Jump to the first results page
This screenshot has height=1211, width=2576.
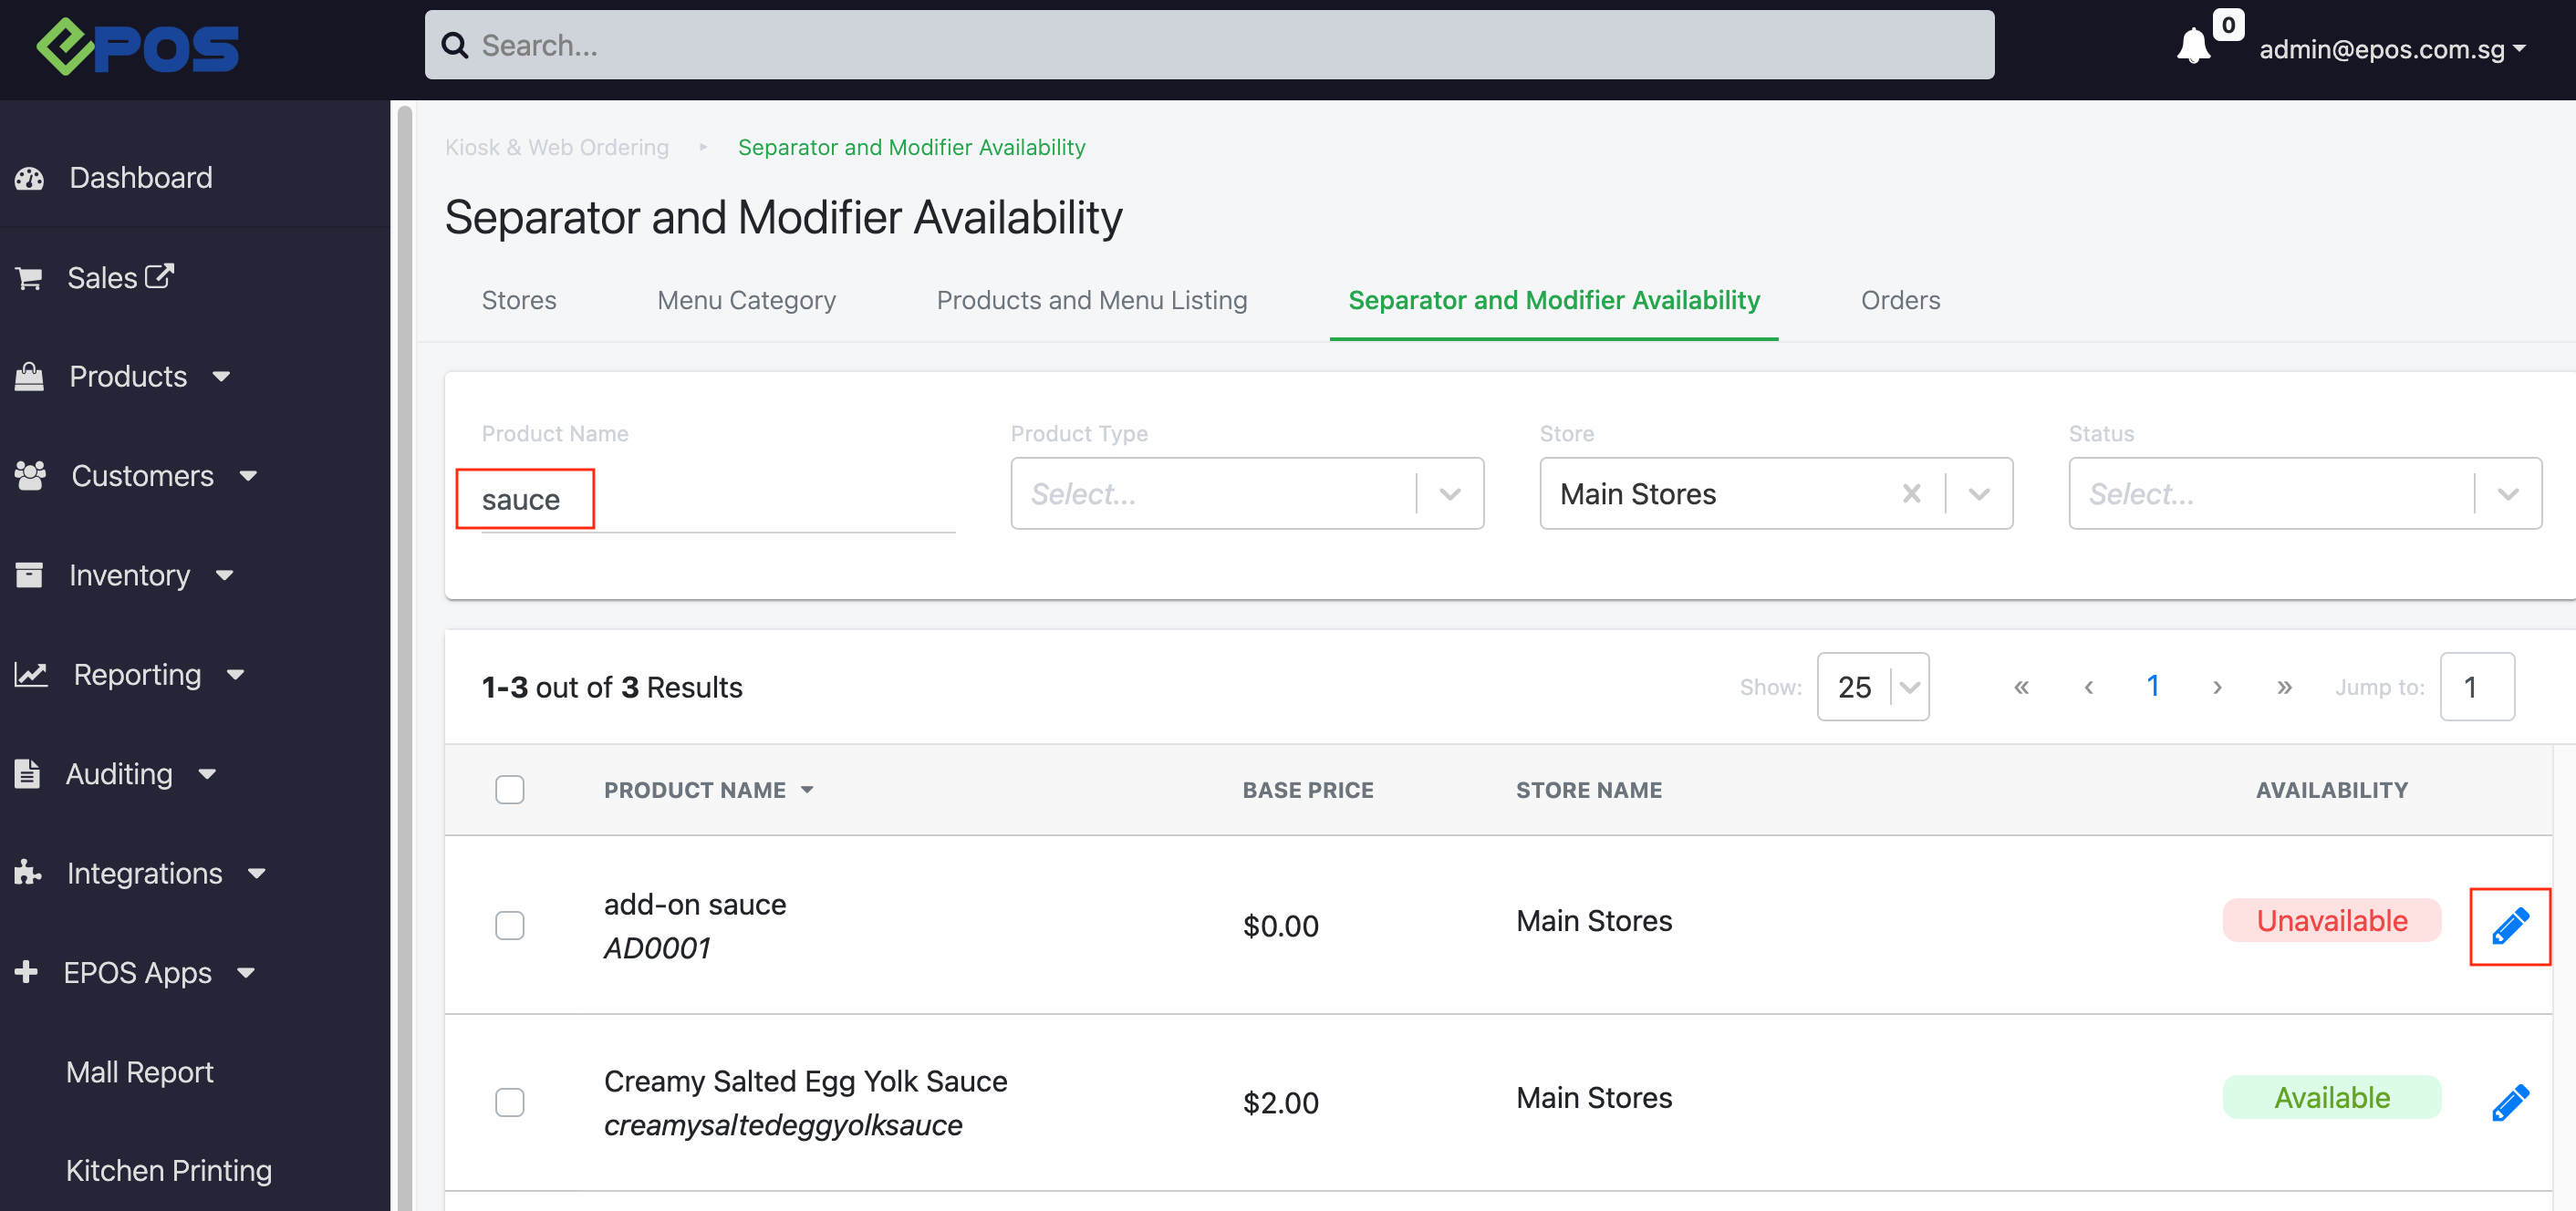(x=2021, y=687)
